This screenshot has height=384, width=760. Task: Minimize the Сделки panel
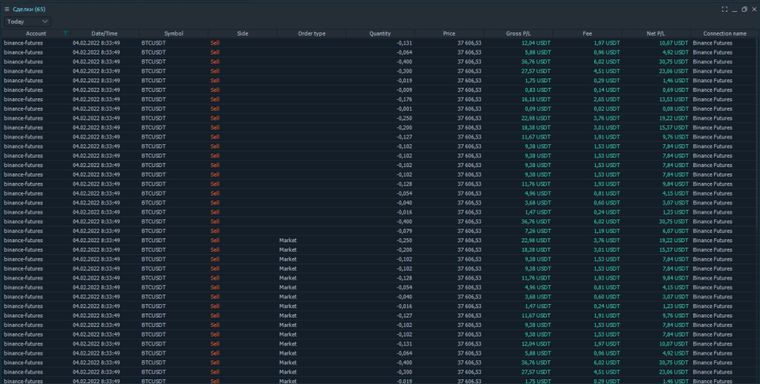pos(735,10)
